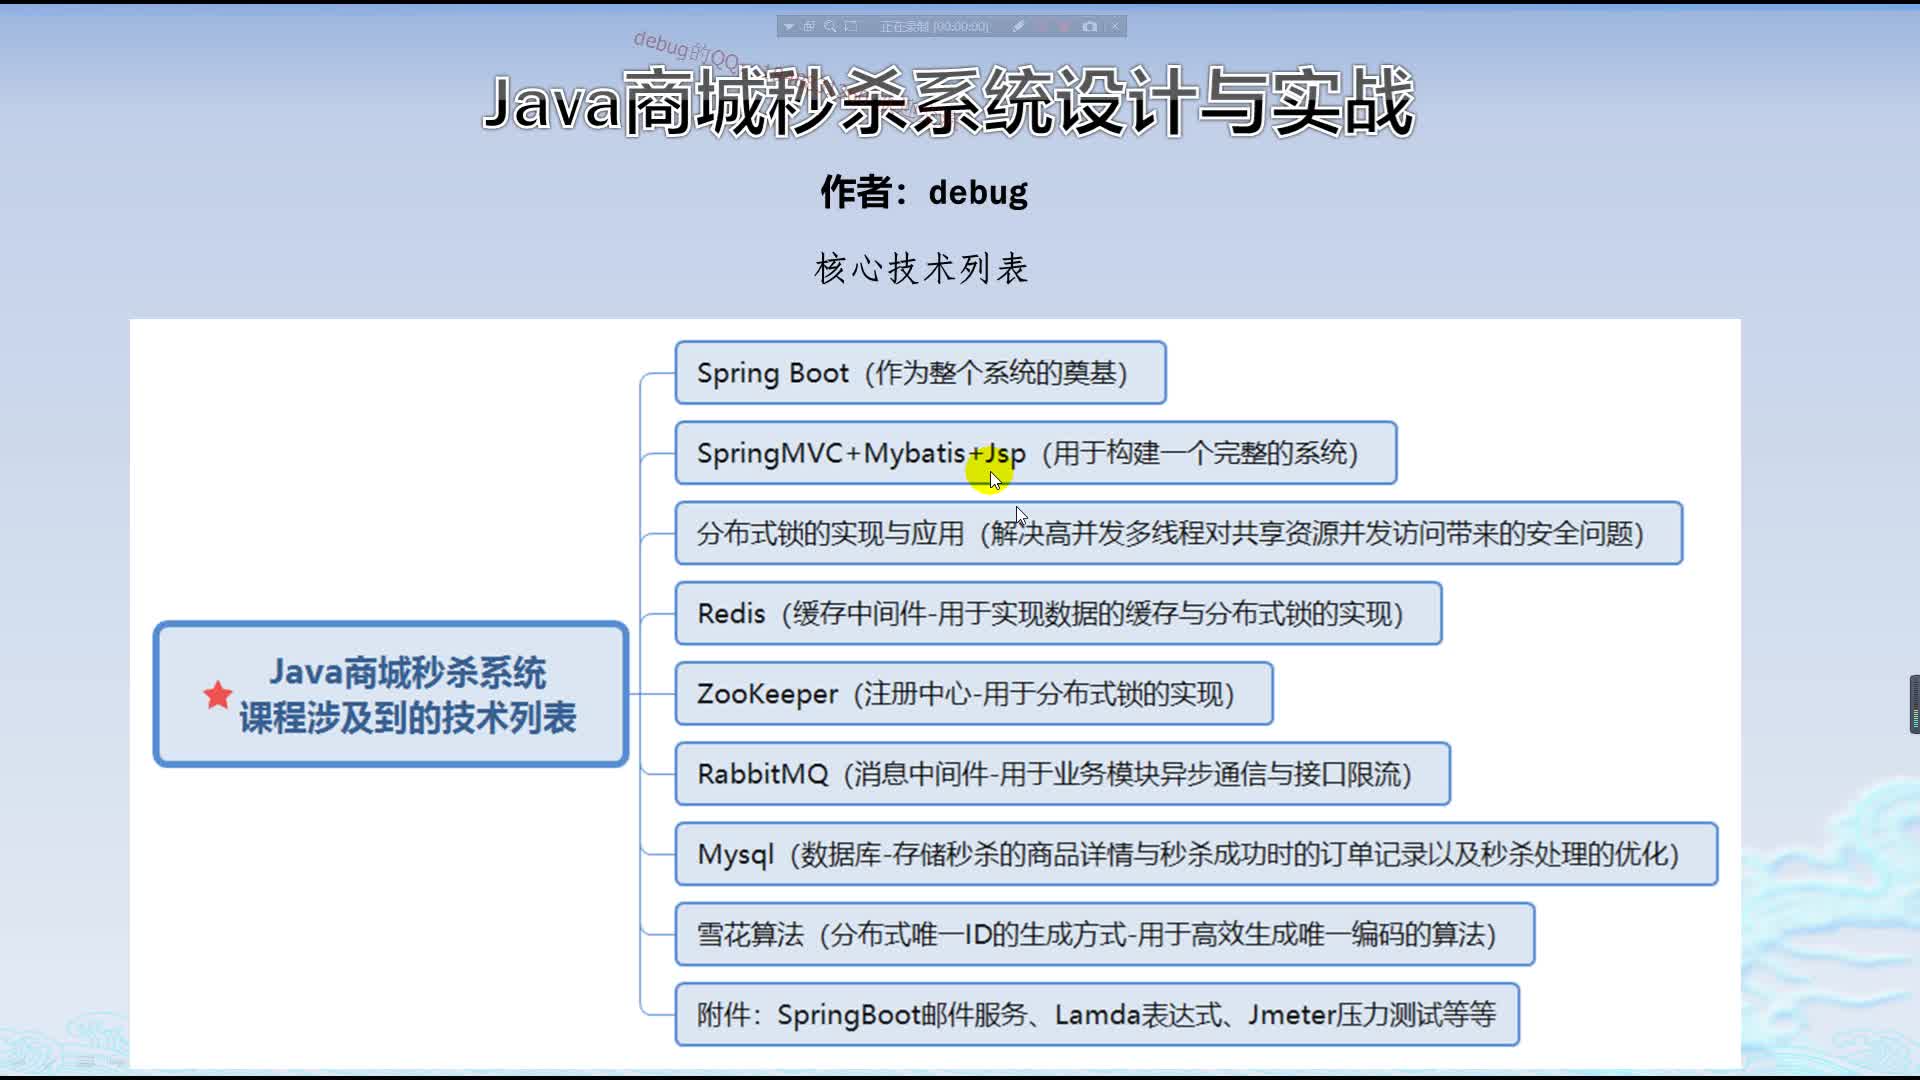Open the recording toolbar dropdown arrow
This screenshot has height=1080, width=1920.
(789, 27)
